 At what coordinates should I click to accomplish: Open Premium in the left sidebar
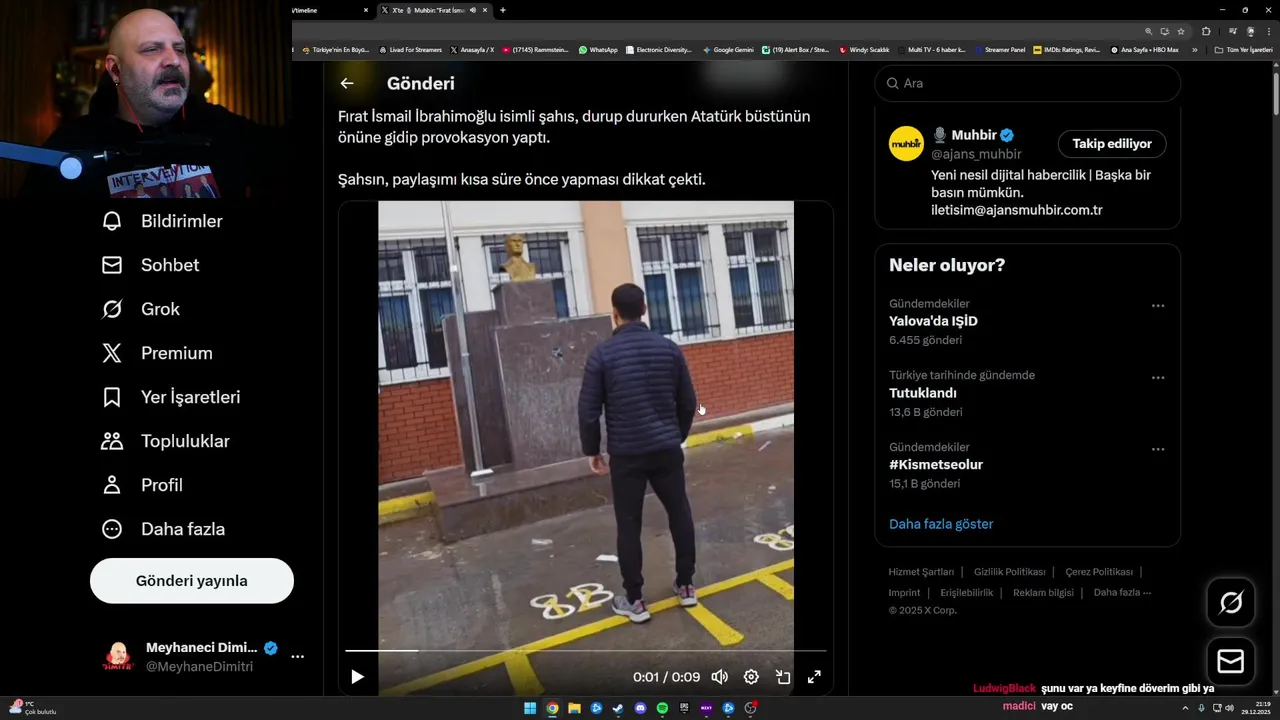[x=157, y=353]
